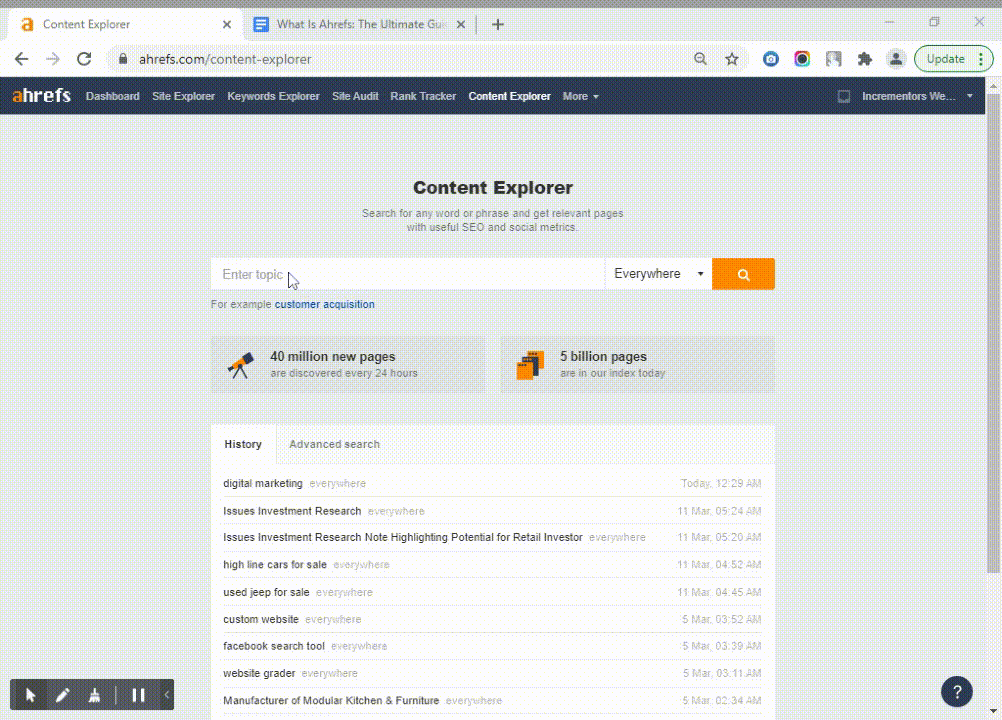Click the browser forward arrow
Viewport: 1002px width, 720px height.
click(x=52, y=59)
